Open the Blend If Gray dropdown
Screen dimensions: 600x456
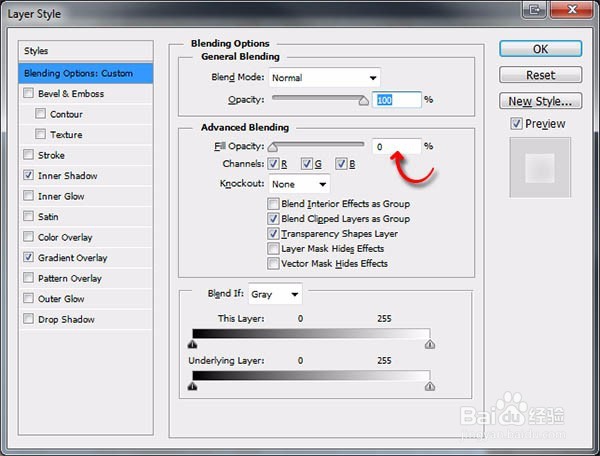pyautogui.click(x=275, y=294)
